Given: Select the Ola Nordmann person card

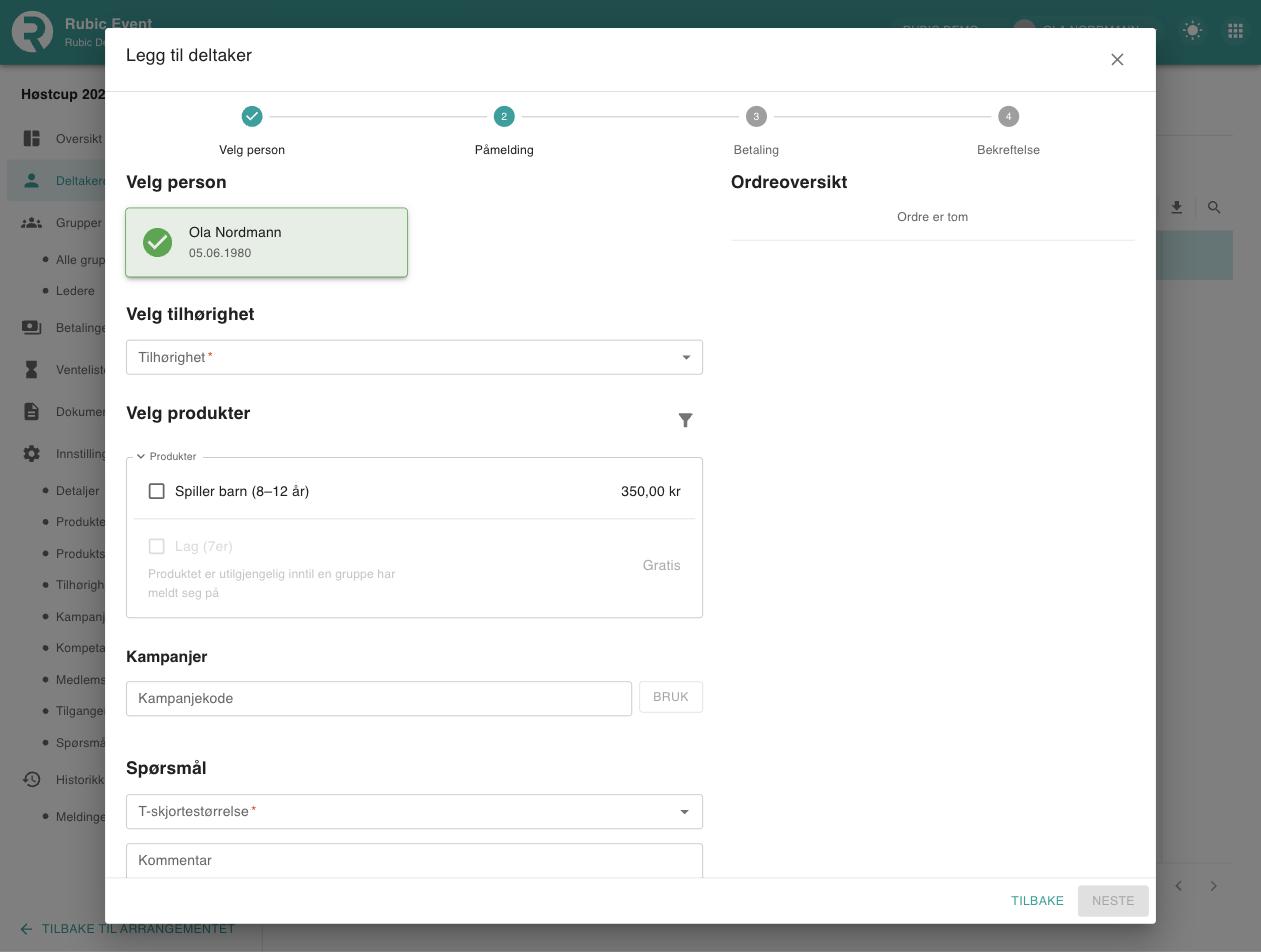Looking at the screenshot, I should pos(266,242).
